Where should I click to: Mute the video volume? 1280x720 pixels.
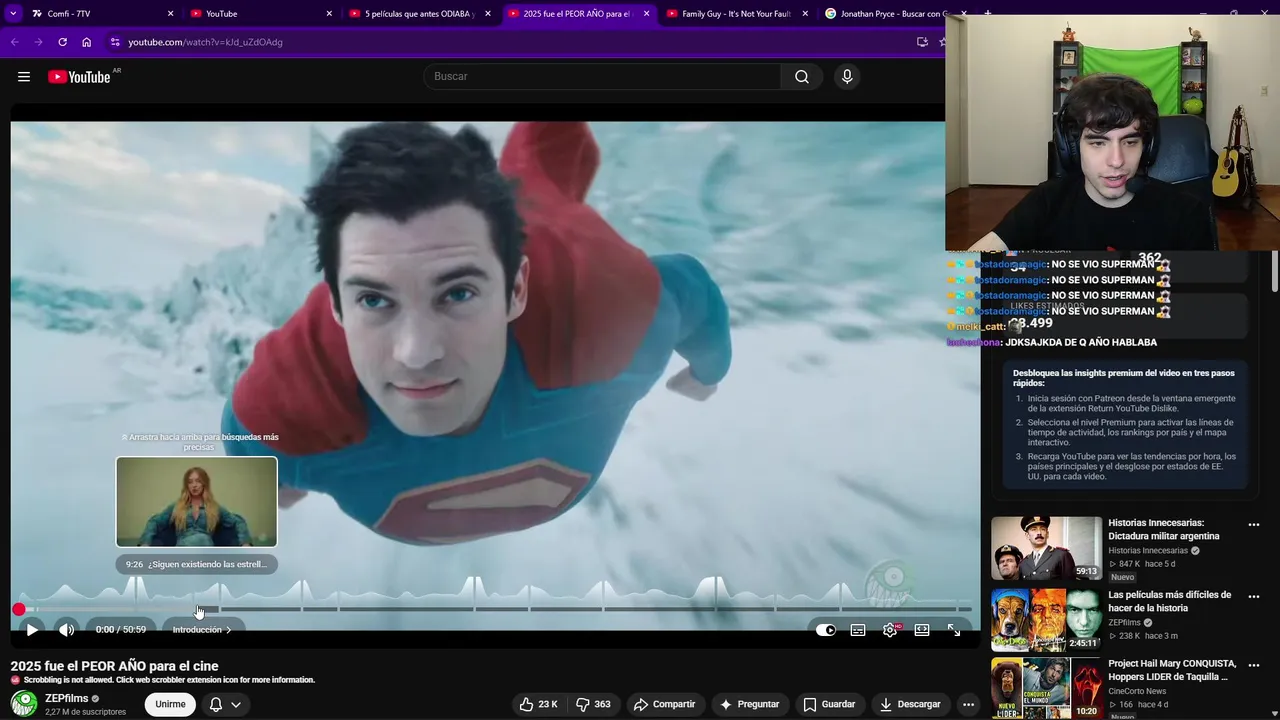click(66, 630)
